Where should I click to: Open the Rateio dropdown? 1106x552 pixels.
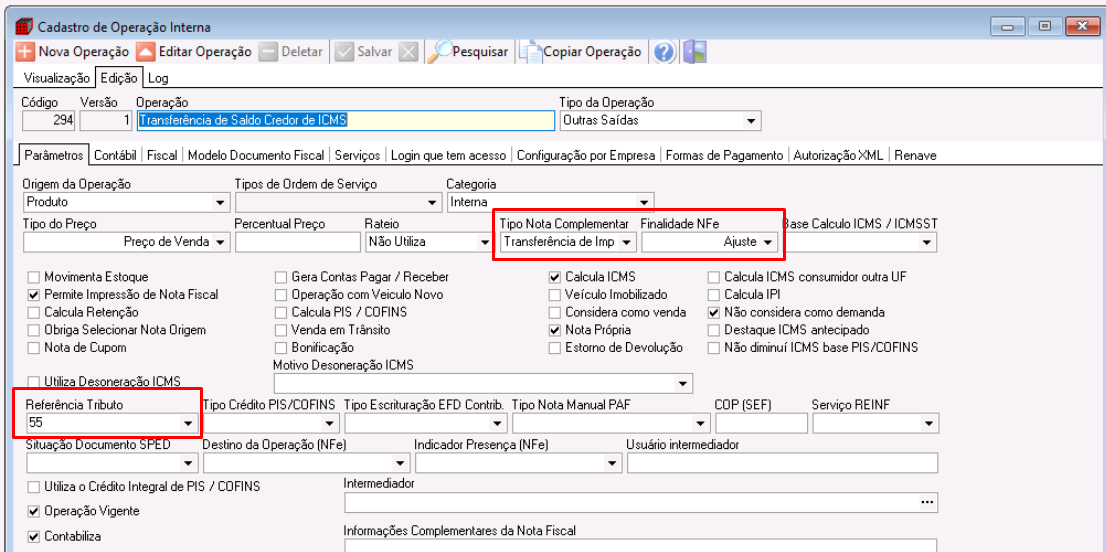(x=485, y=243)
